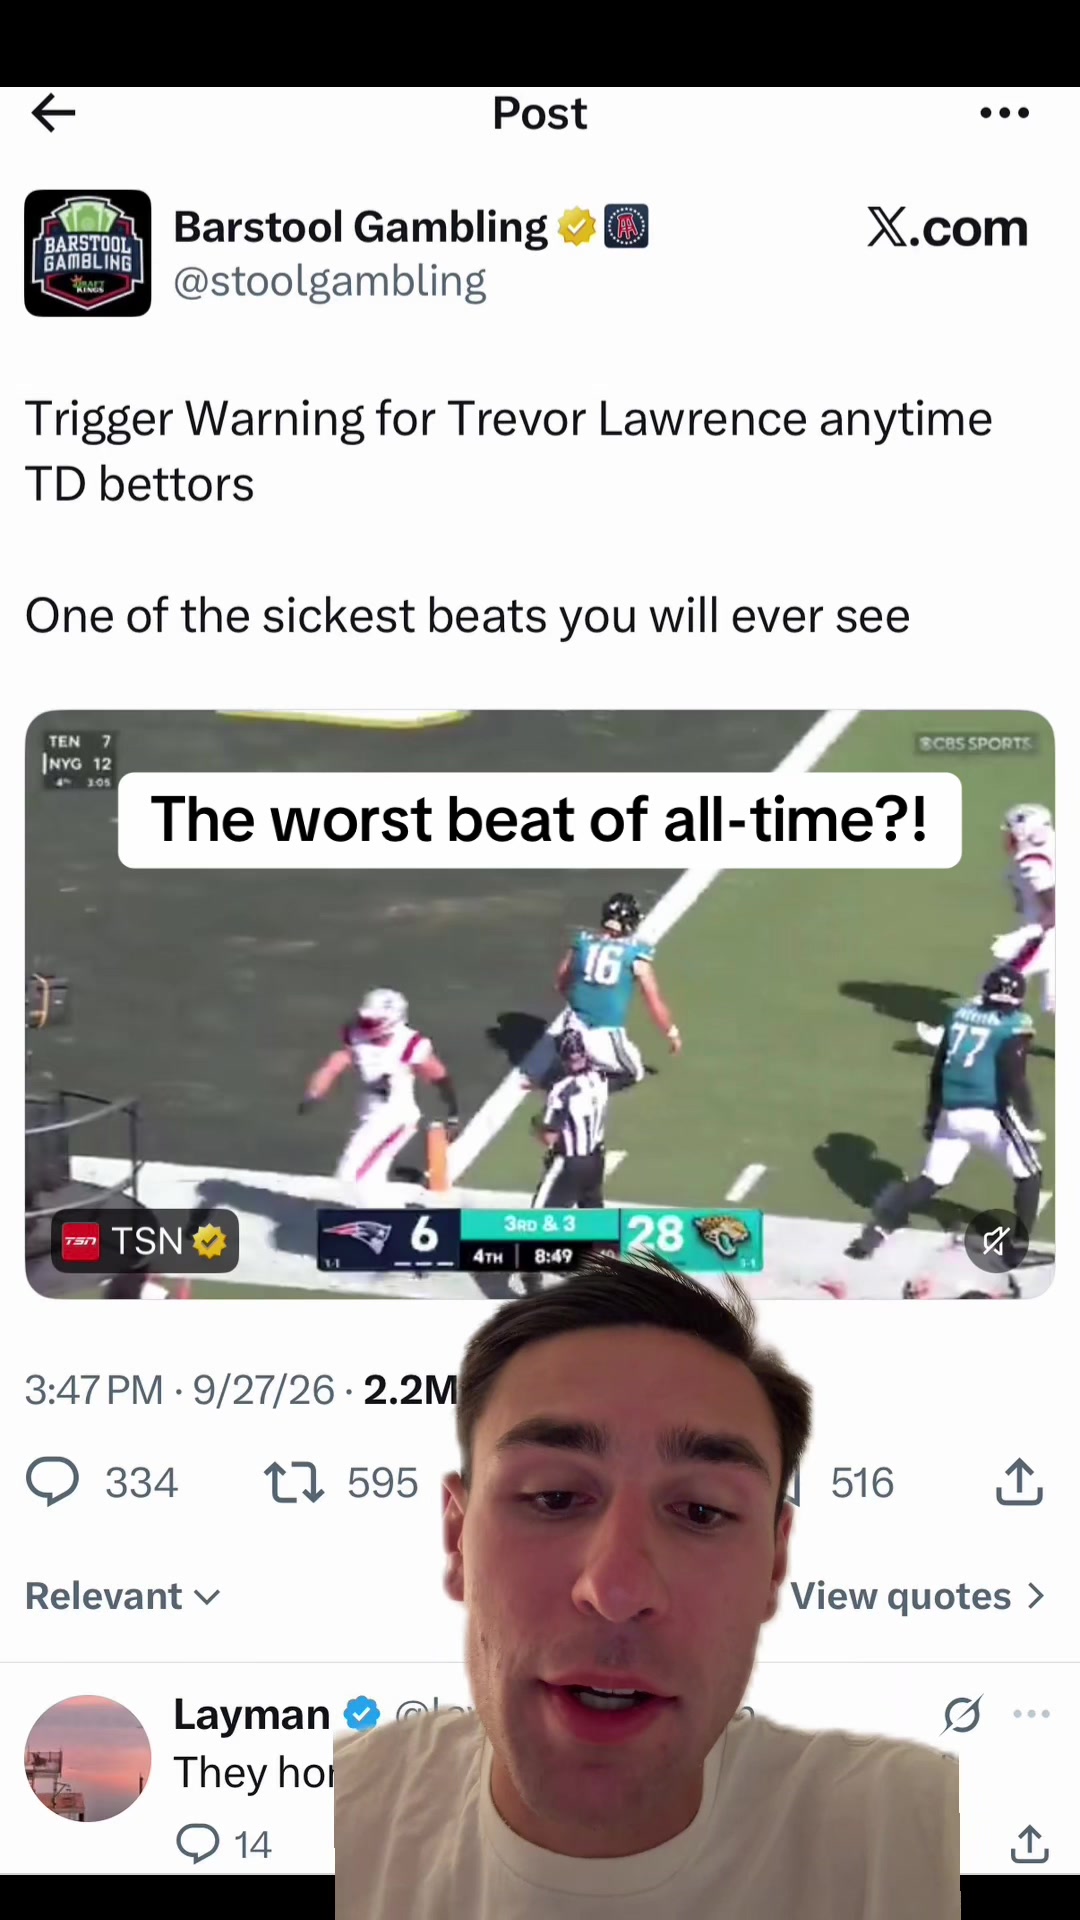Tap the gold verified badge next to Barstool Gambling
Viewport: 1080px width, 1920px height.
point(577,227)
